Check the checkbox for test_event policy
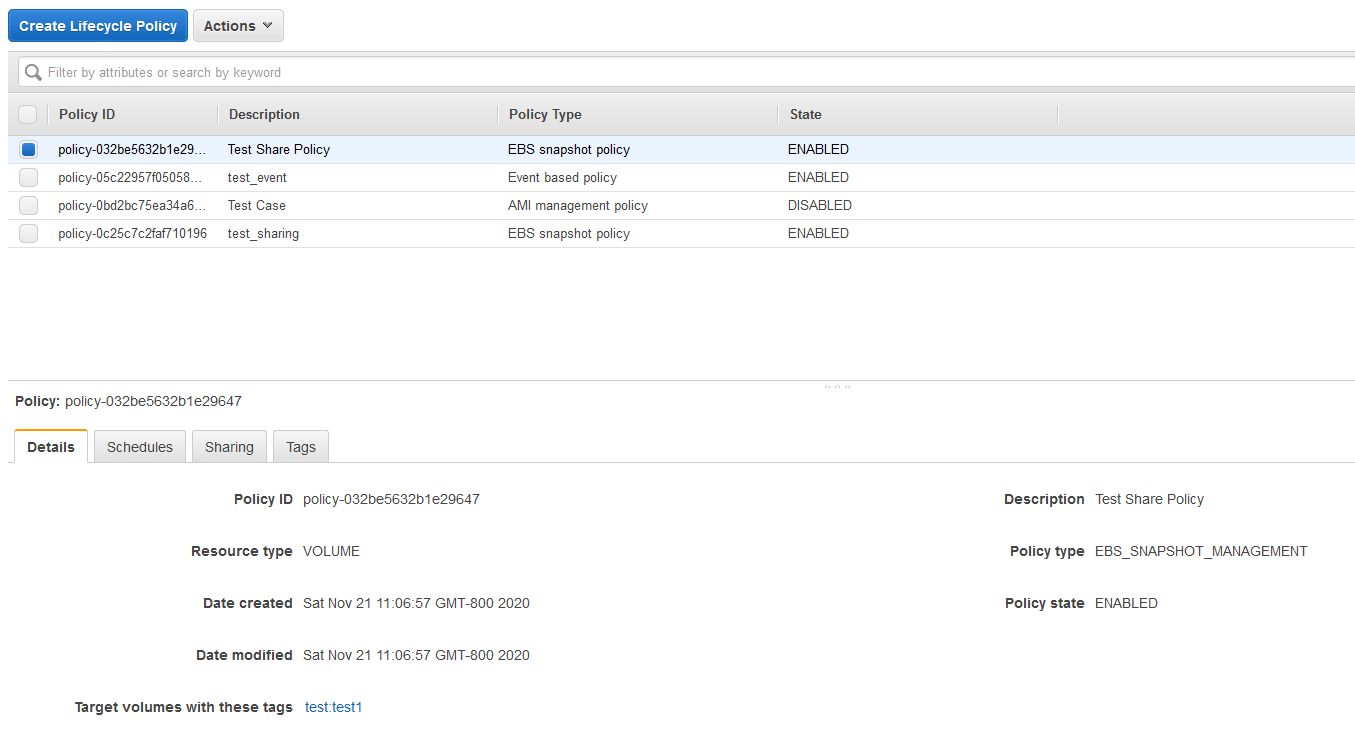Image resolution: width=1355 pixels, height=738 pixels. pyautogui.click(x=28, y=177)
